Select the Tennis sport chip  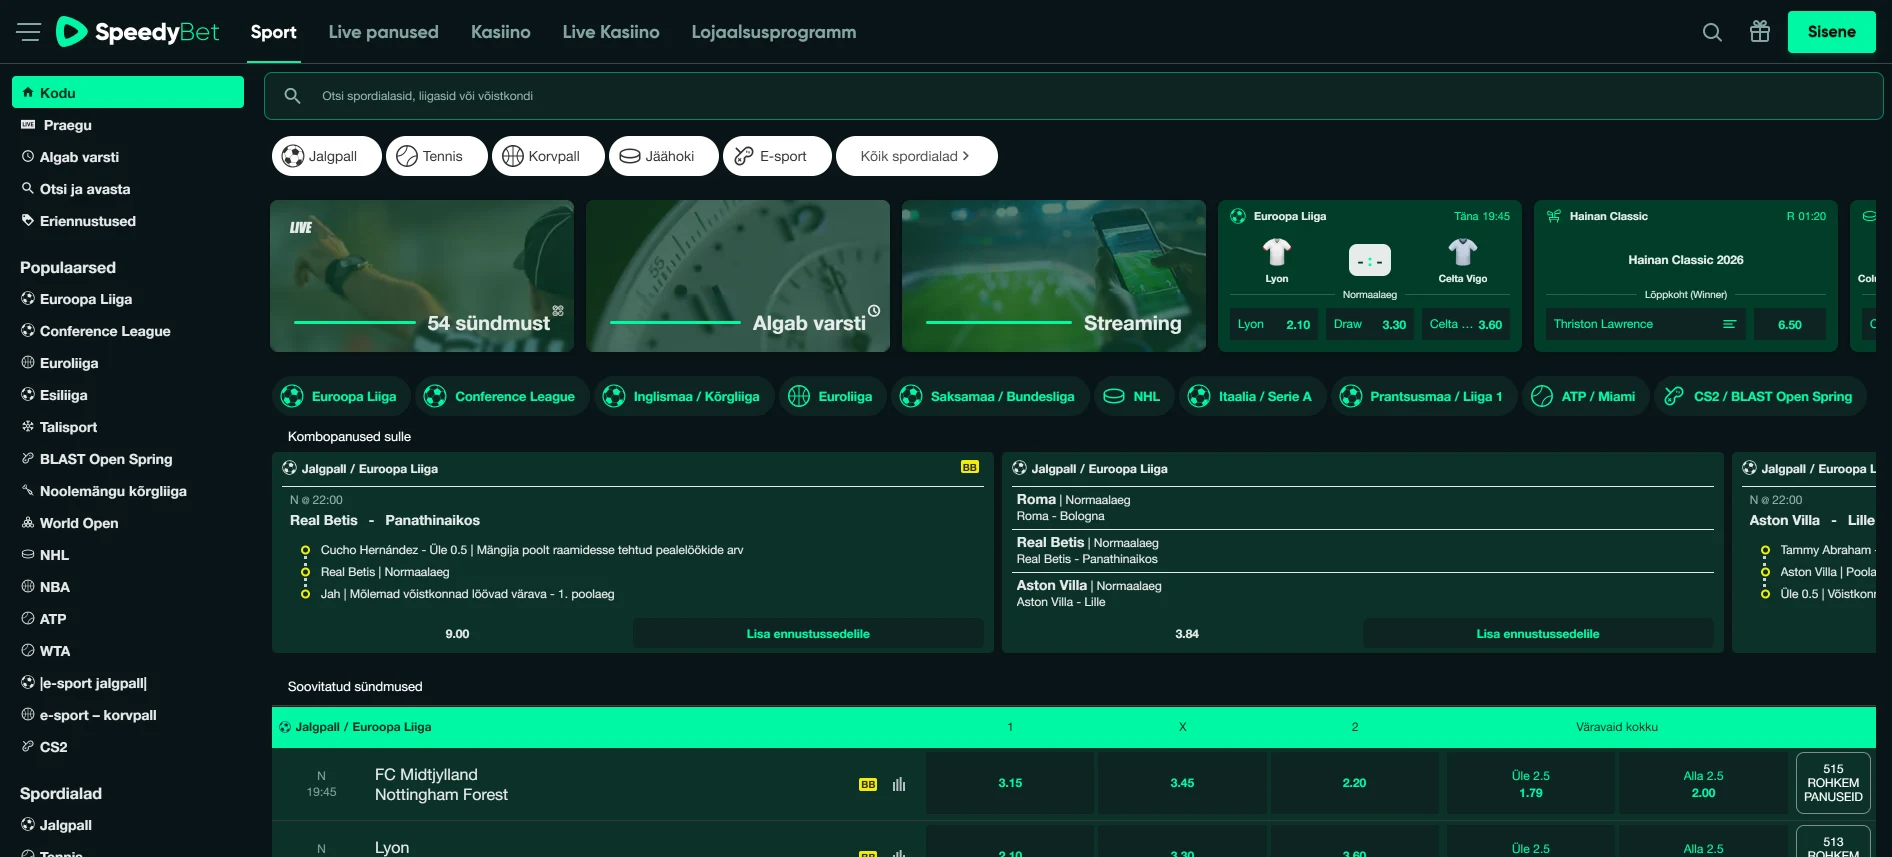(437, 156)
